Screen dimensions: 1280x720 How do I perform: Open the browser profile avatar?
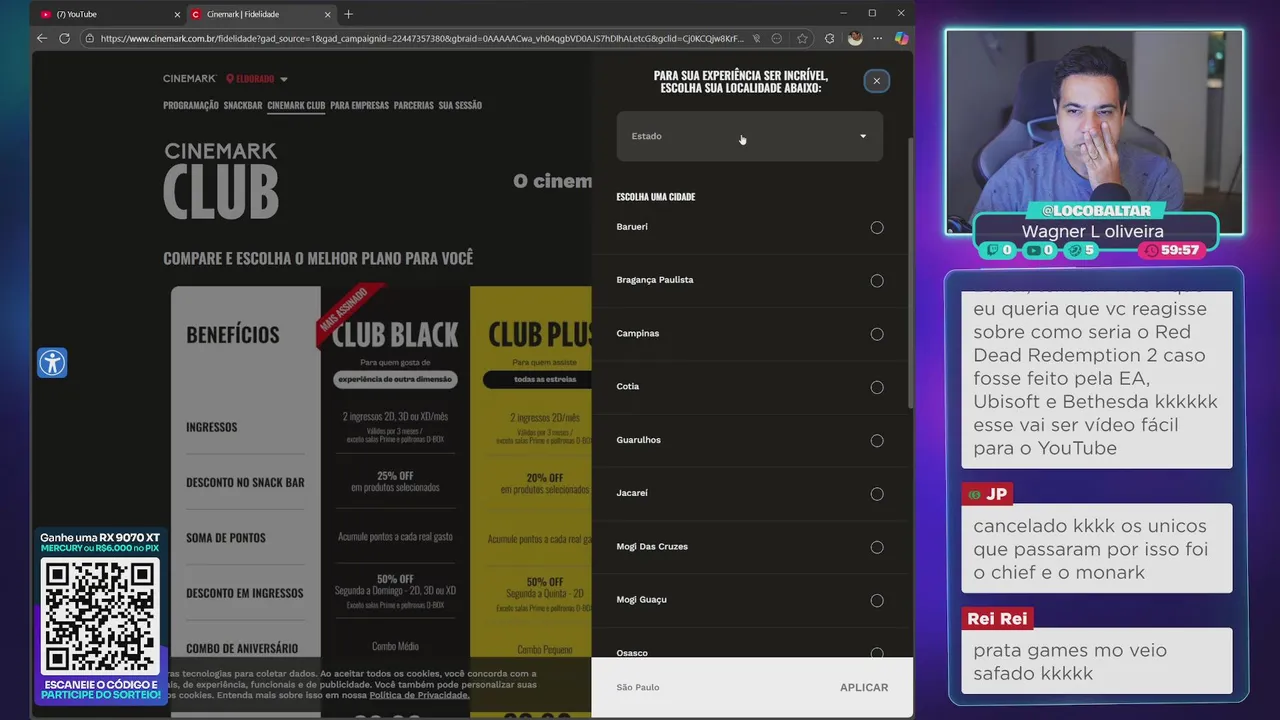(x=855, y=38)
